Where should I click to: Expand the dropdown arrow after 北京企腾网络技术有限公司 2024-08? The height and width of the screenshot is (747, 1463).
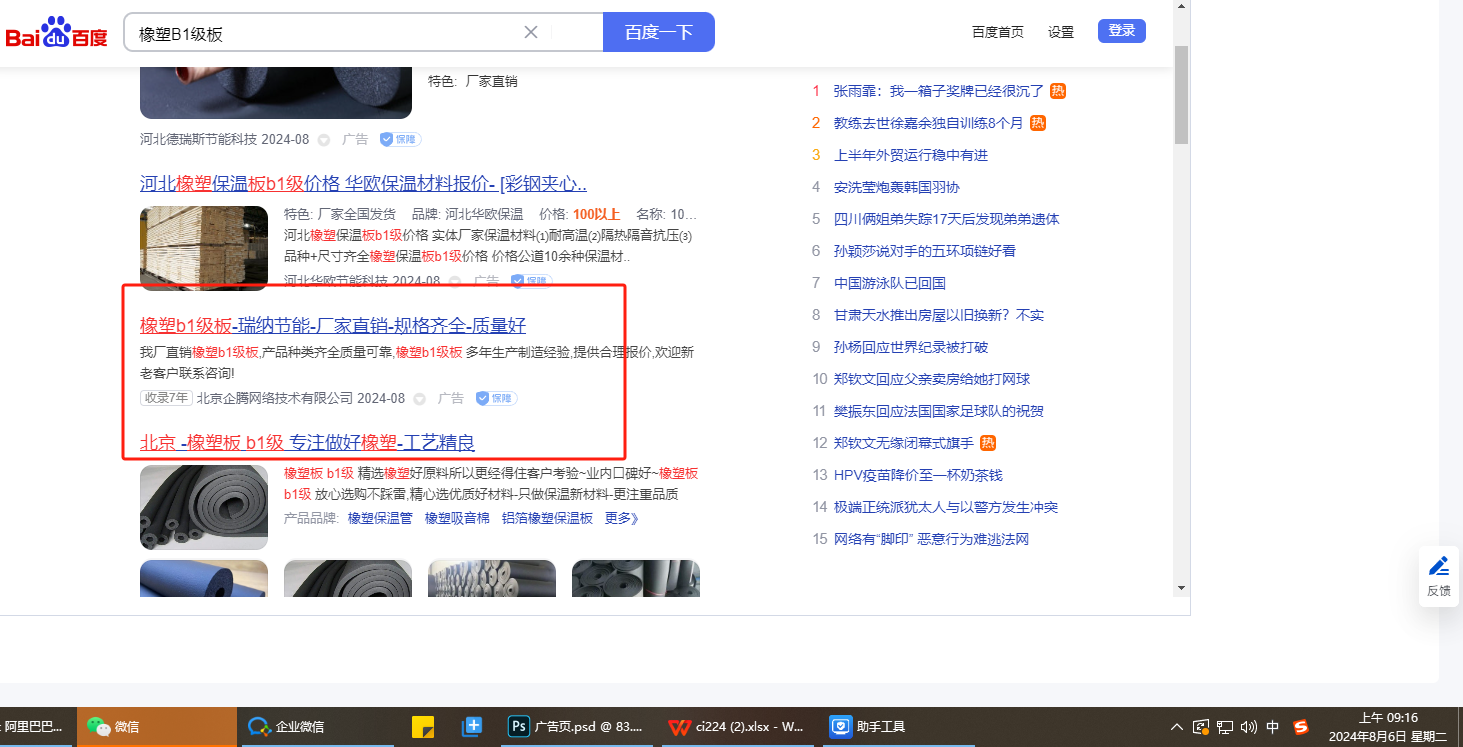coord(420,399)
